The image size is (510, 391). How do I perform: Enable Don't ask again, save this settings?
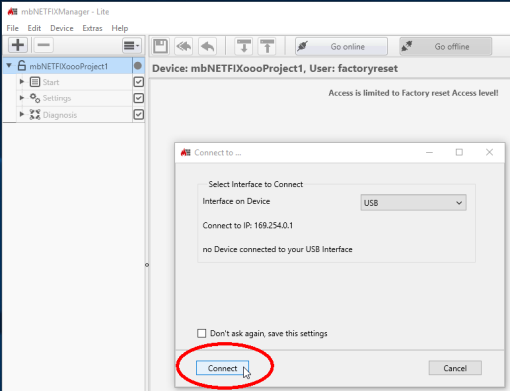[x=202, y=333]
